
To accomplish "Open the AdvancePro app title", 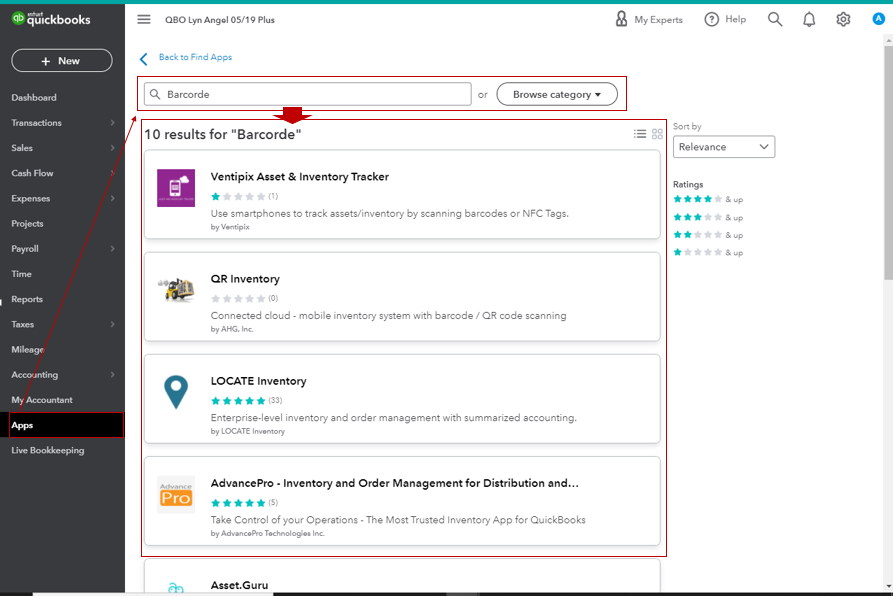I will click(x=394, y=483).
